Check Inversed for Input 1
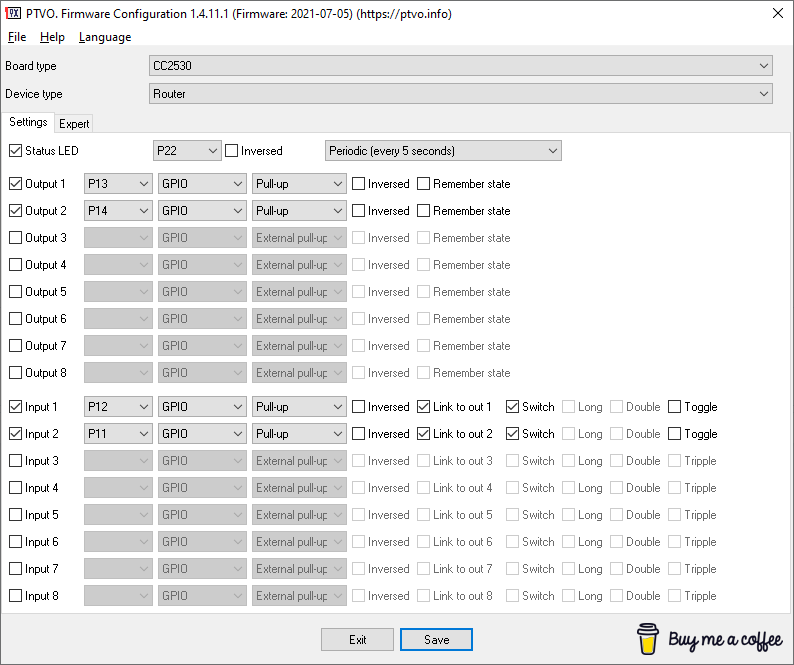The image size is (794, 665). 359,407
